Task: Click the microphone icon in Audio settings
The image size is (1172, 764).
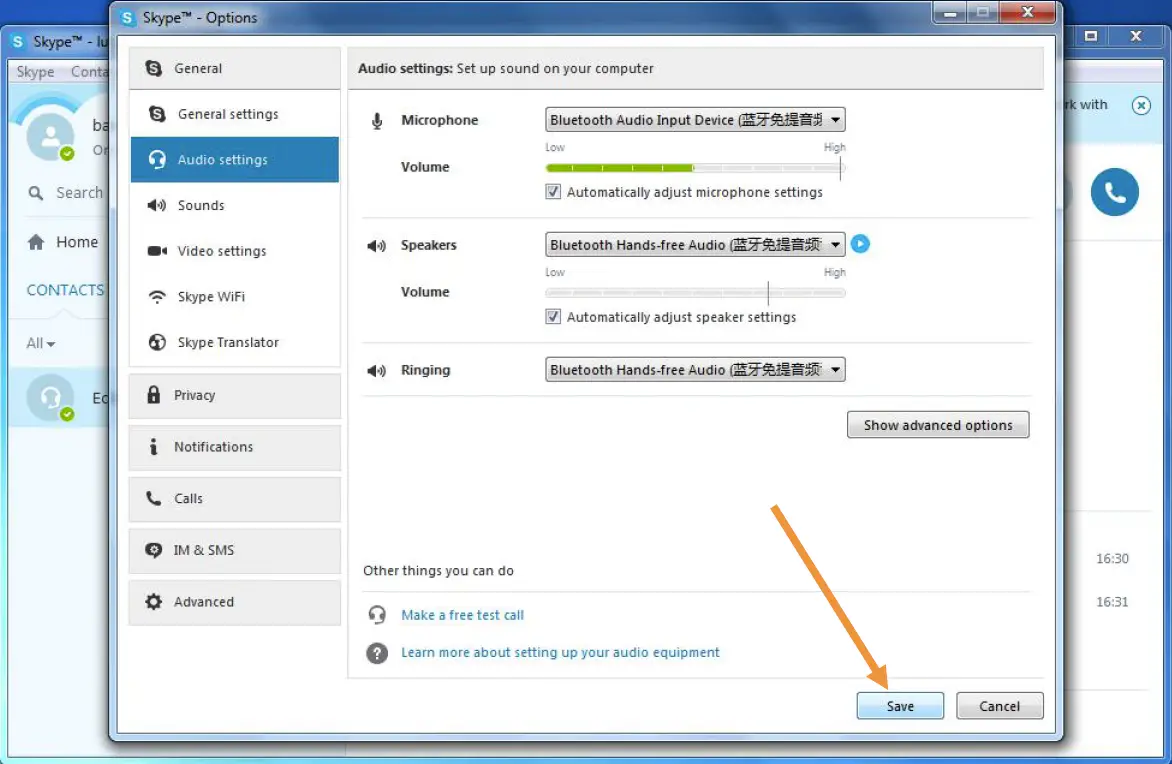Action: pos(377,120)
